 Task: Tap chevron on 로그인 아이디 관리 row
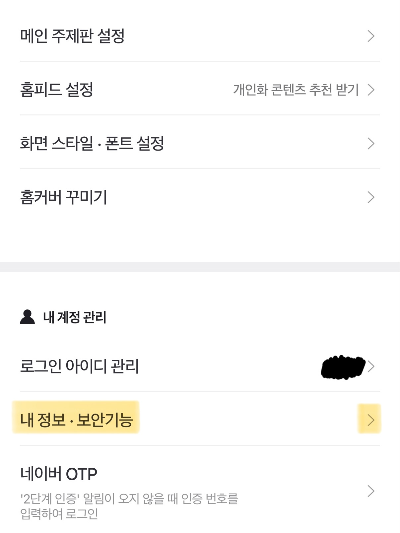[371, 367]
